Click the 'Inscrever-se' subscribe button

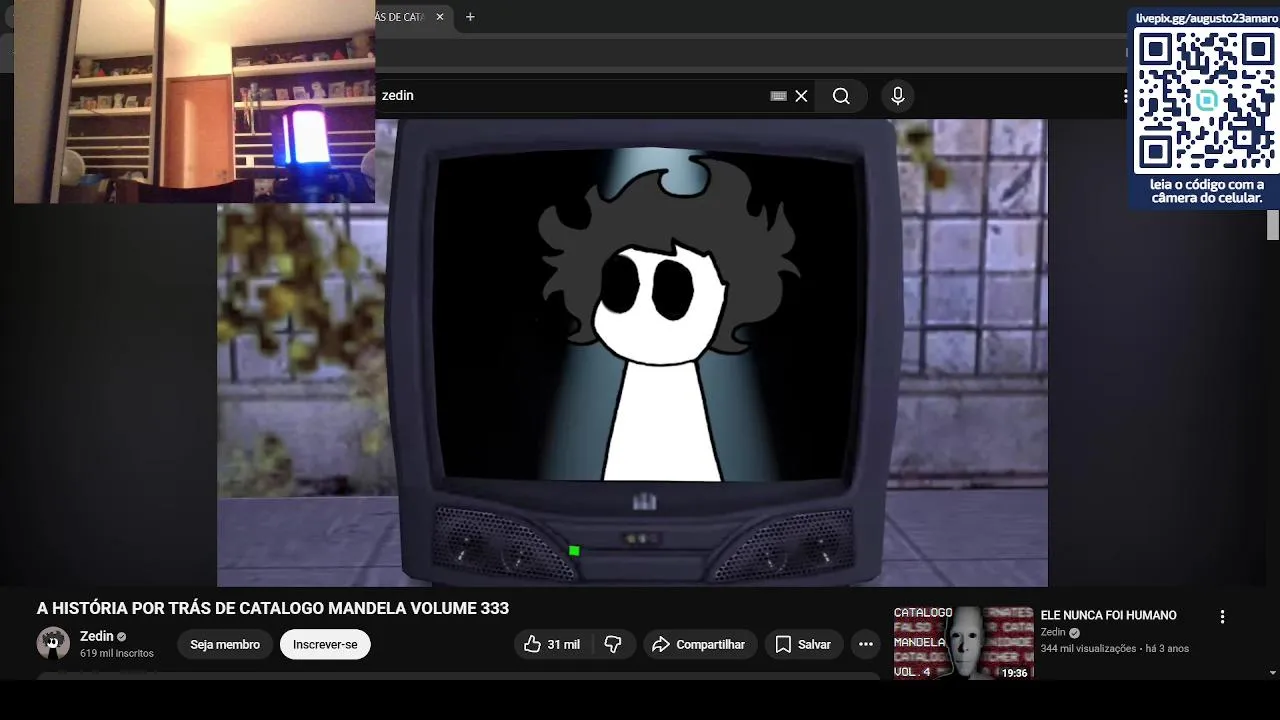[x=325, y=645]
